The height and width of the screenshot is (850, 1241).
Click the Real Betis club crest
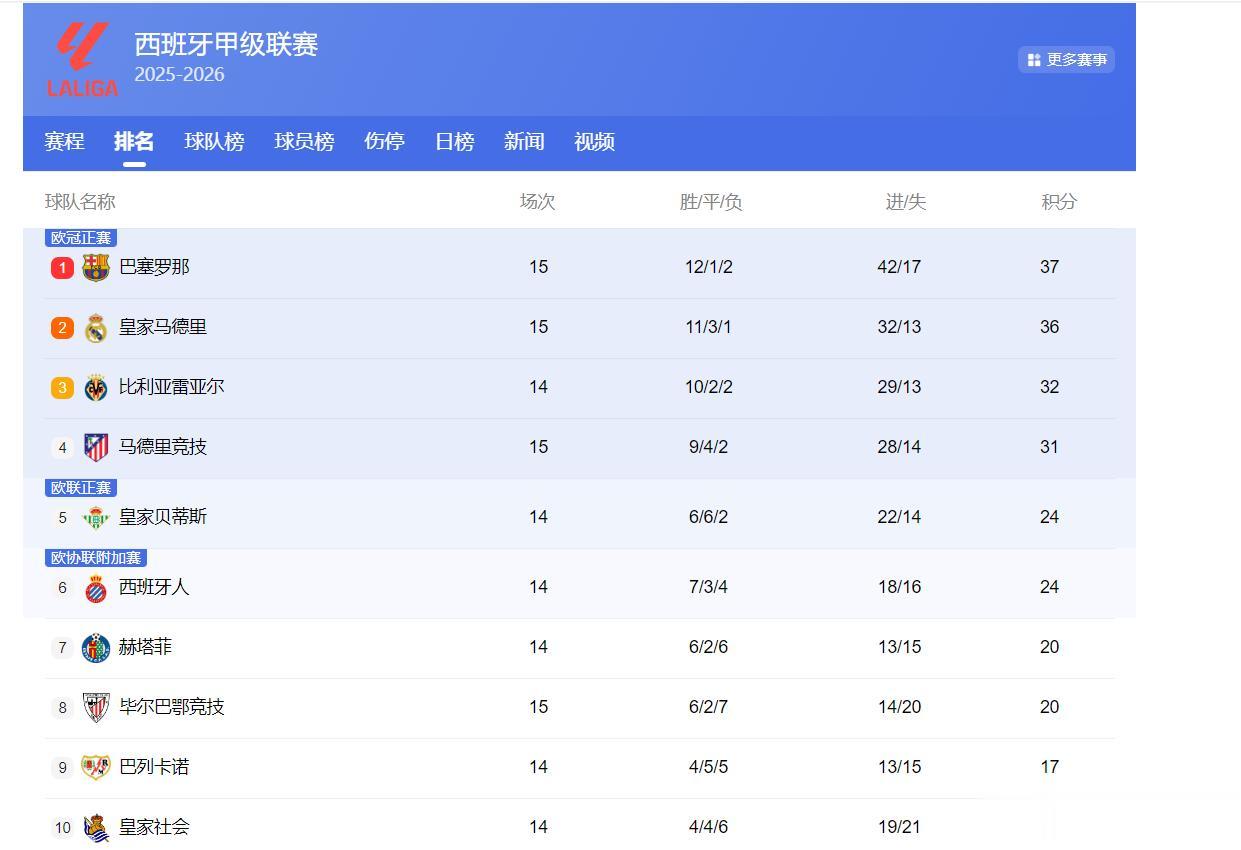point(96,517)
